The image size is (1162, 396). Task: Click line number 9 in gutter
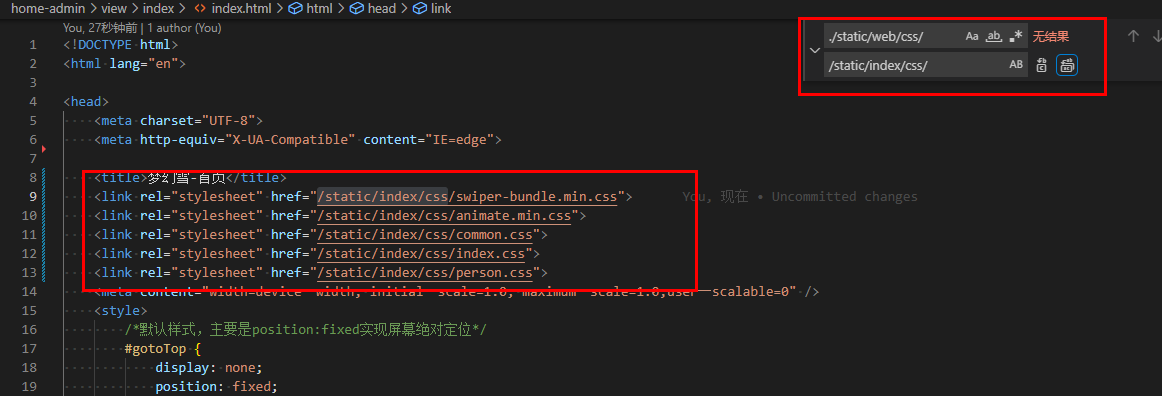(x=33, y=197)
